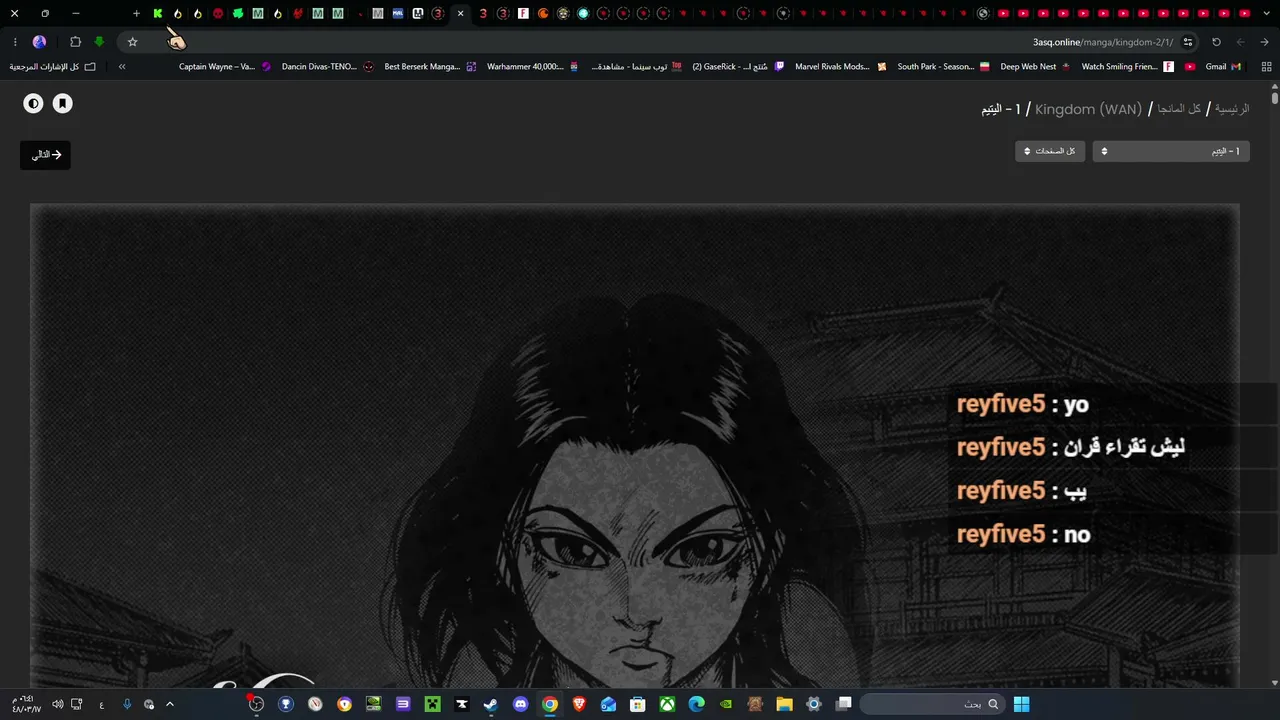Screen dimensions: 1280x720
Task: Click the microphone tray icon
Action: (x=127, y=704)
